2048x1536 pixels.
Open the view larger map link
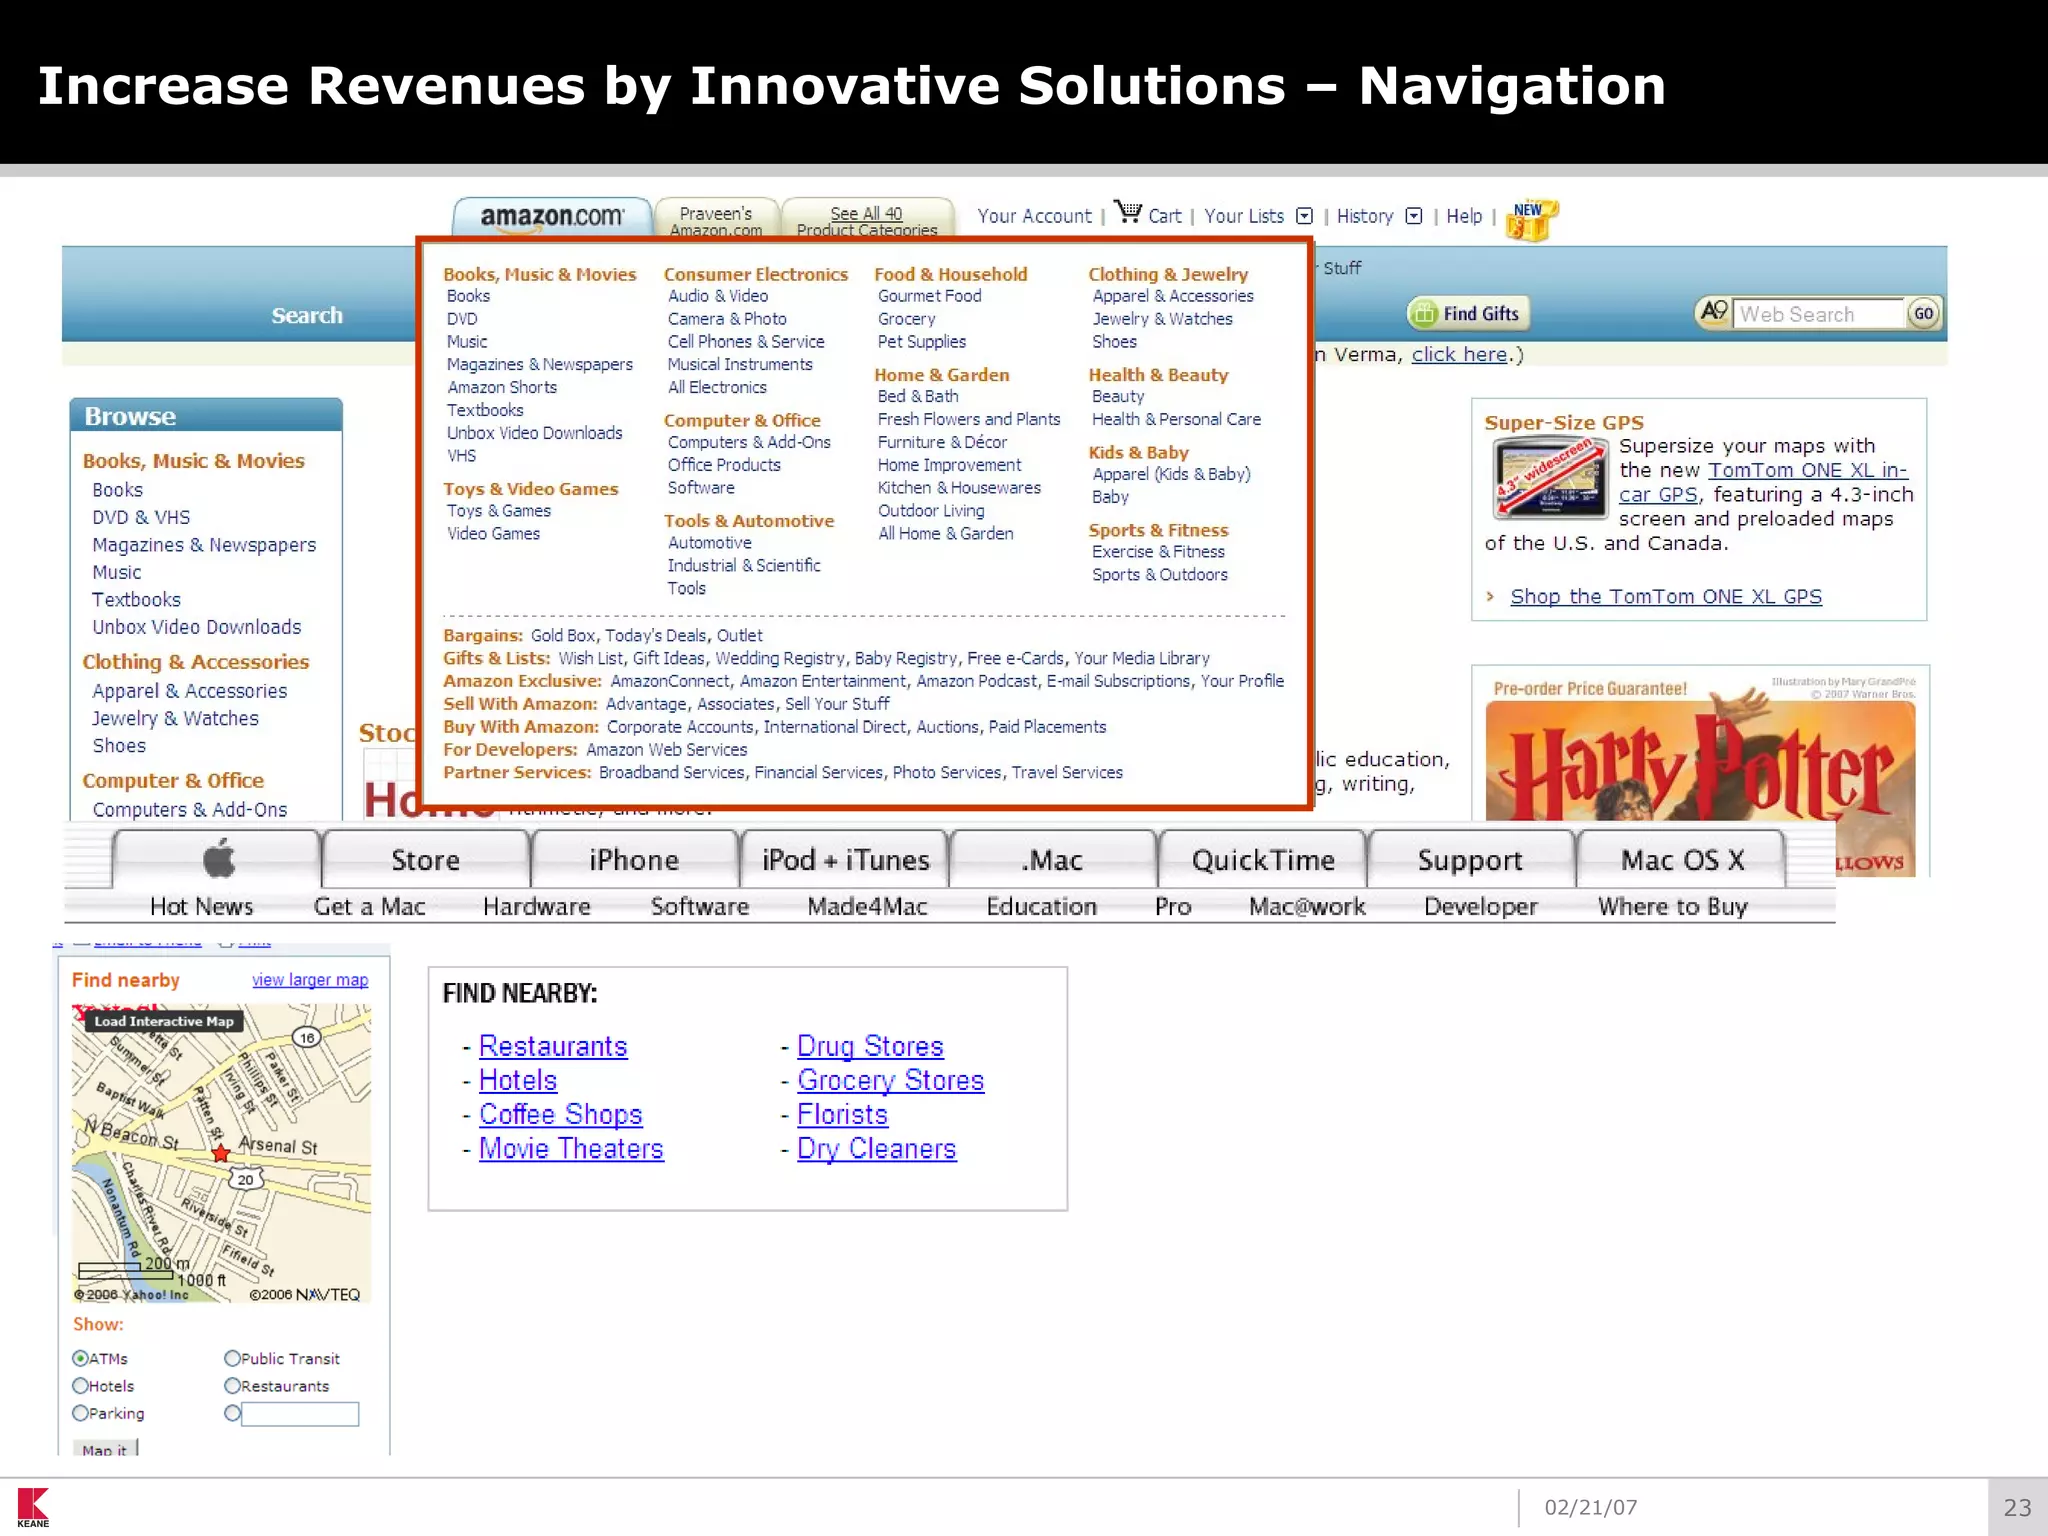click(310, 980)
